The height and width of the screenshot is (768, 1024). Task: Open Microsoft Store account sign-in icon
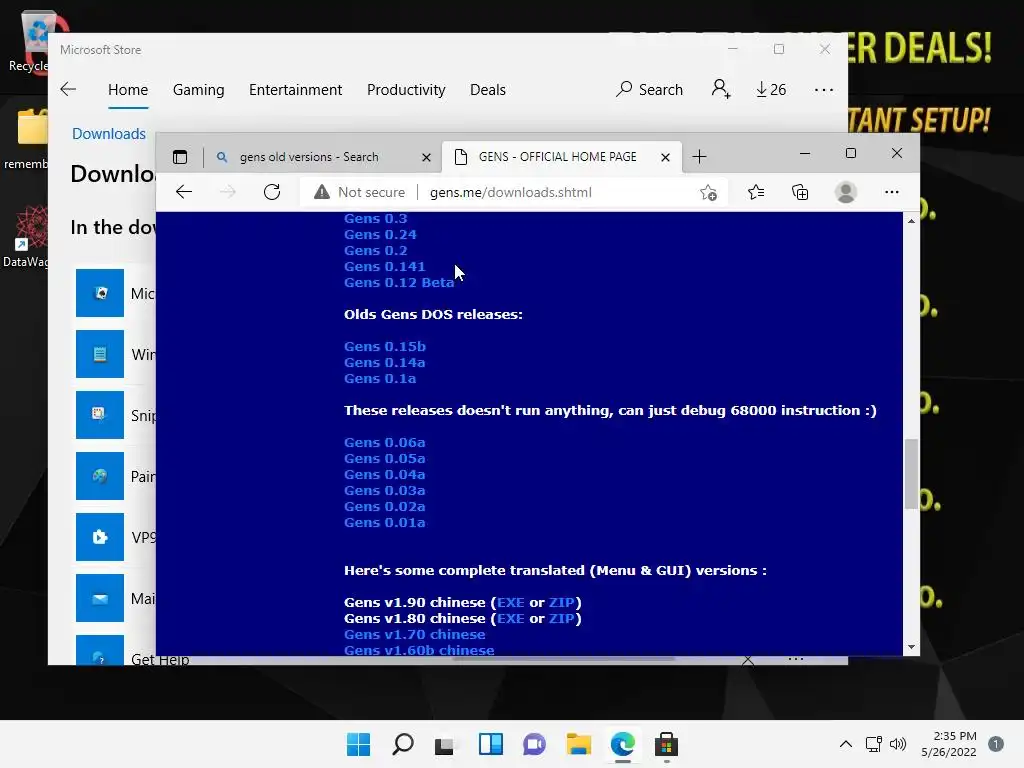(721, 89)
